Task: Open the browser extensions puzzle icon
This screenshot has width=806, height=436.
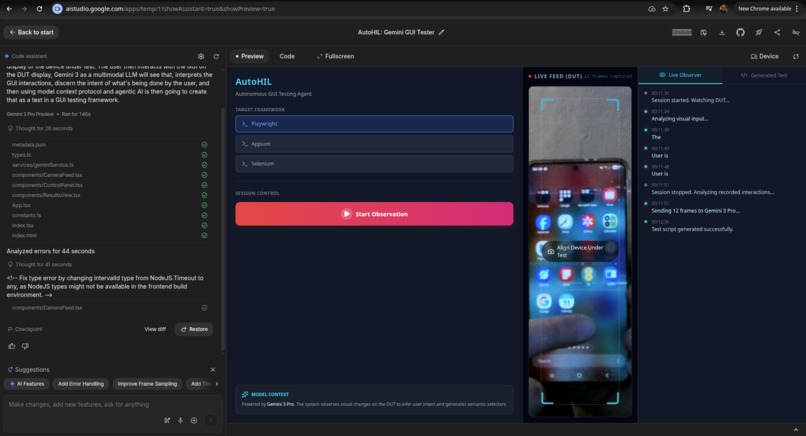Action: click(686, 9)
